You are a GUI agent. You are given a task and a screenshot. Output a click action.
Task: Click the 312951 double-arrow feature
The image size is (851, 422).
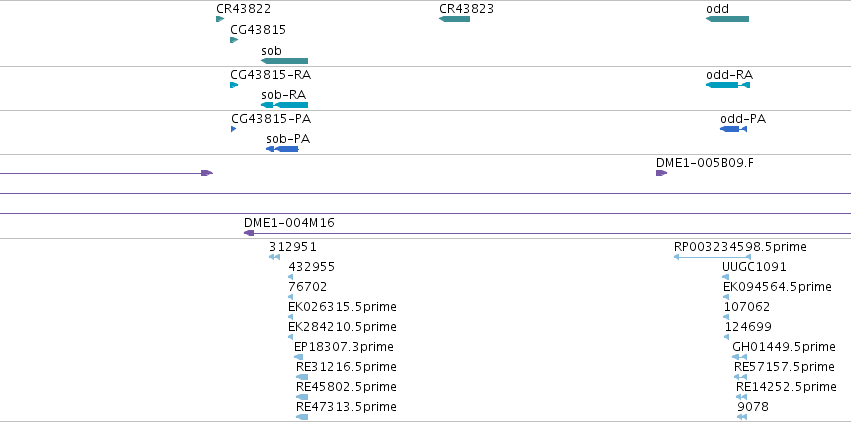coord(275,257)
